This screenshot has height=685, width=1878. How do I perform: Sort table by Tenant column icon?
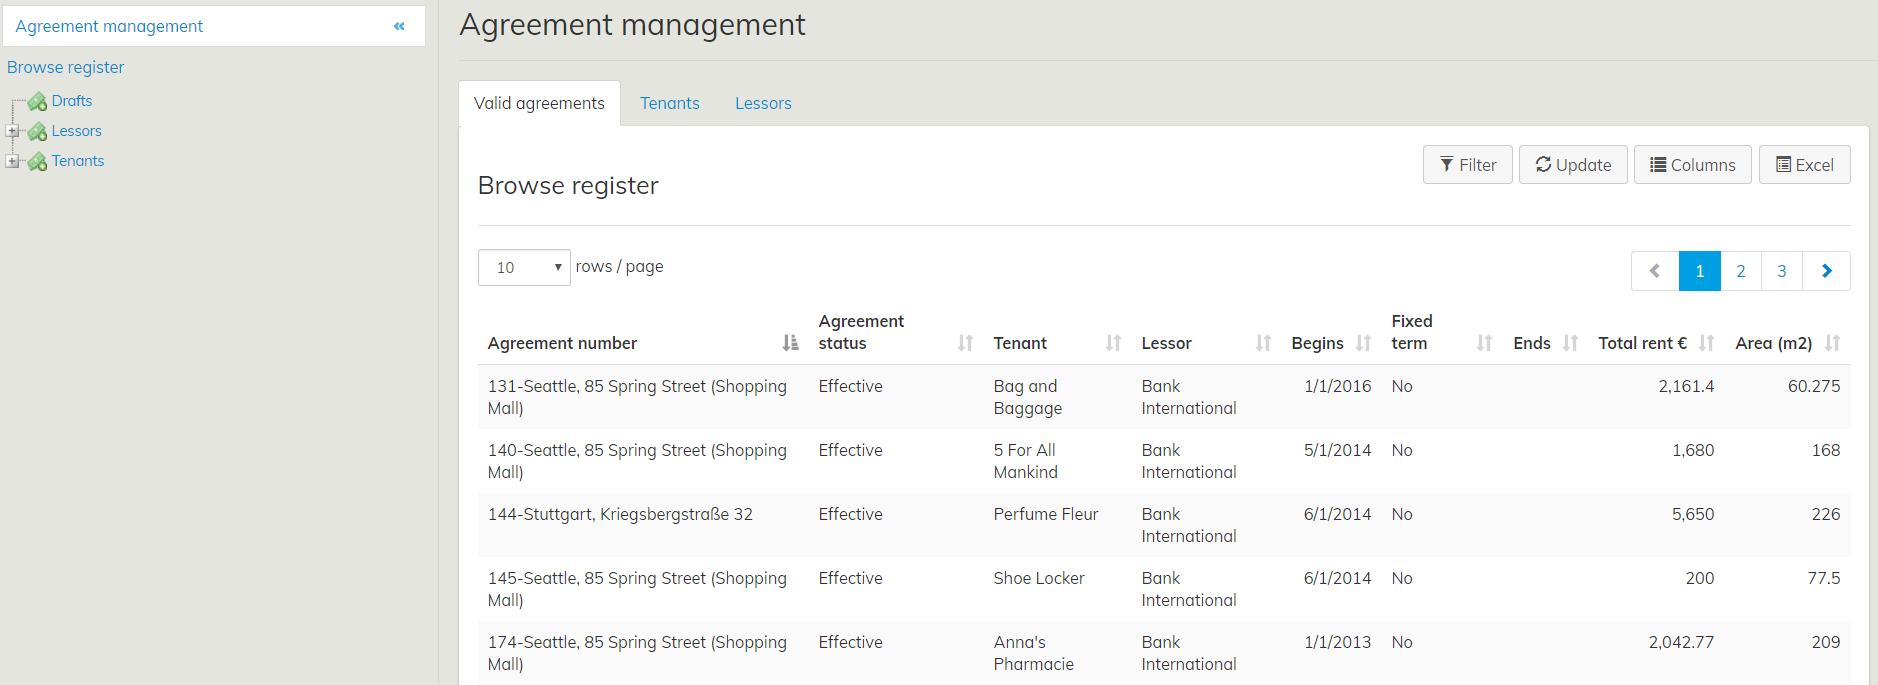1113,343
